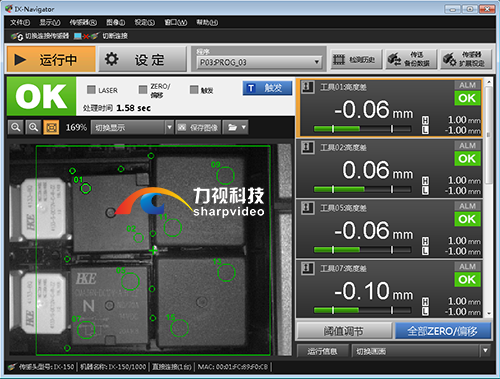Click the 工具05 ALM indicator
The height and width of the screenshot is (379, 500).
coord(467,206)
